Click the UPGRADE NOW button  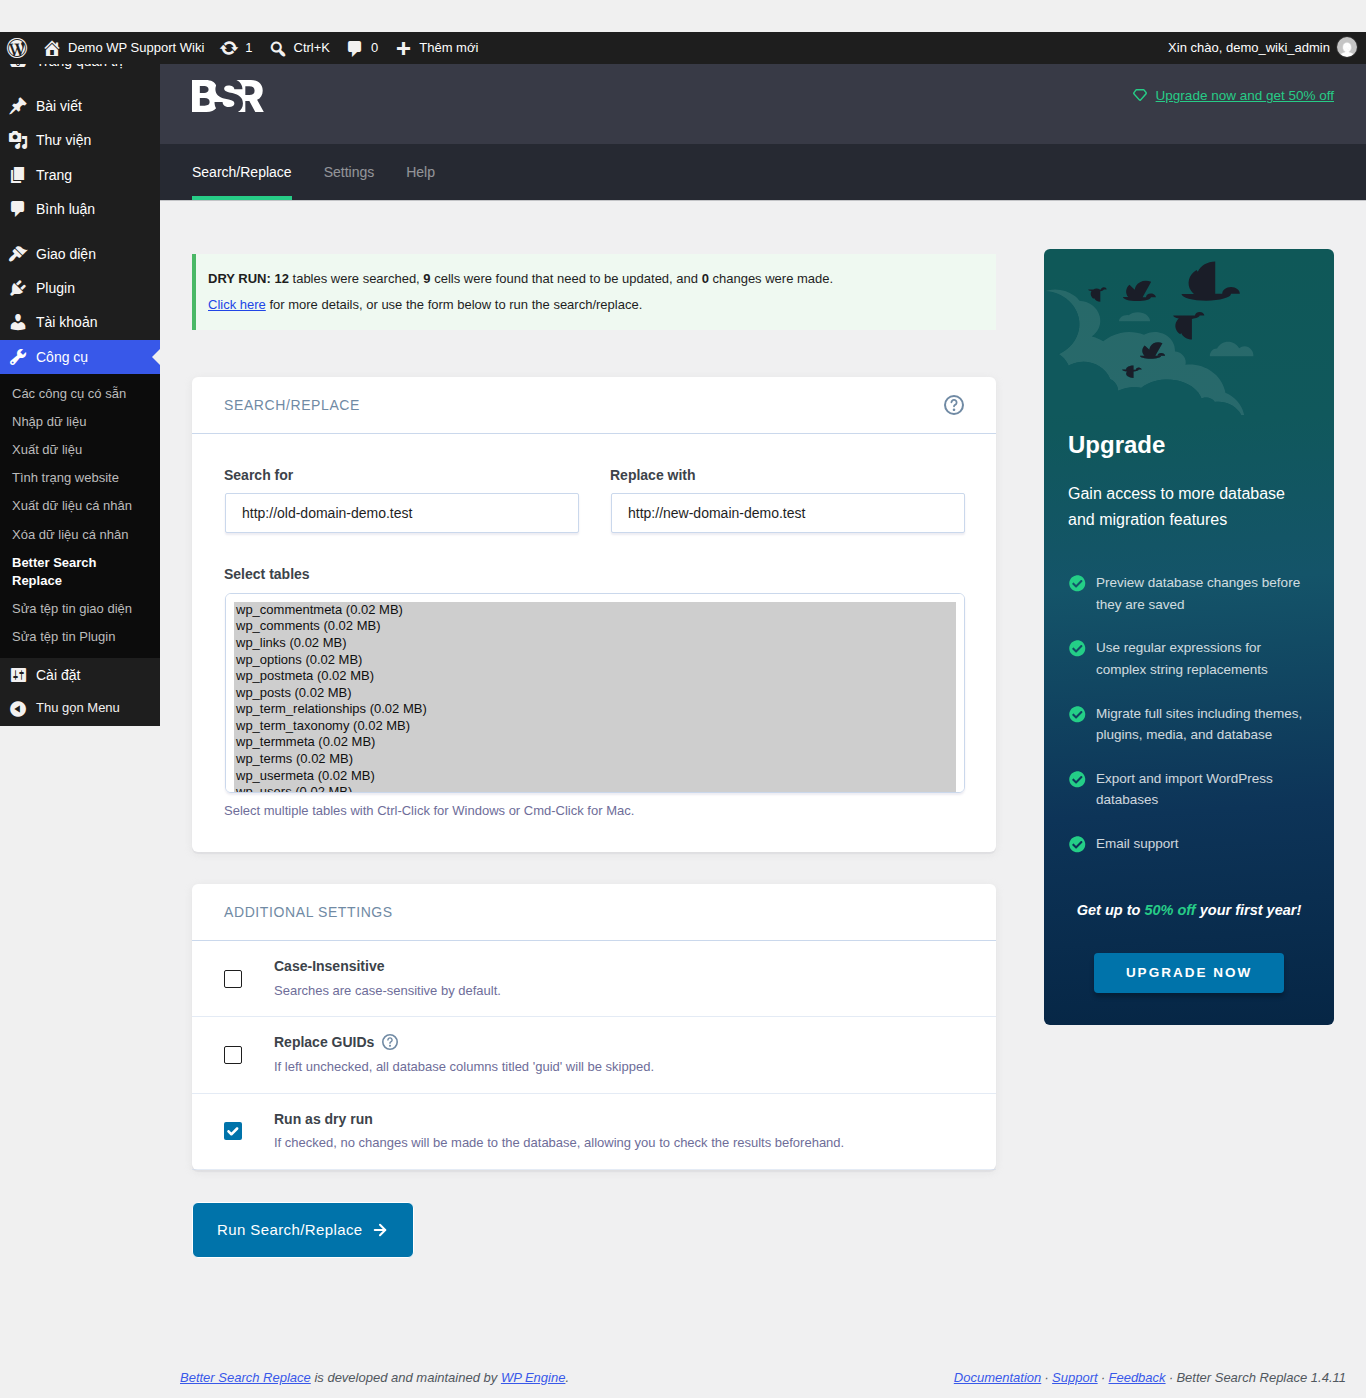pyautogui.click(x=1189, y=973)
